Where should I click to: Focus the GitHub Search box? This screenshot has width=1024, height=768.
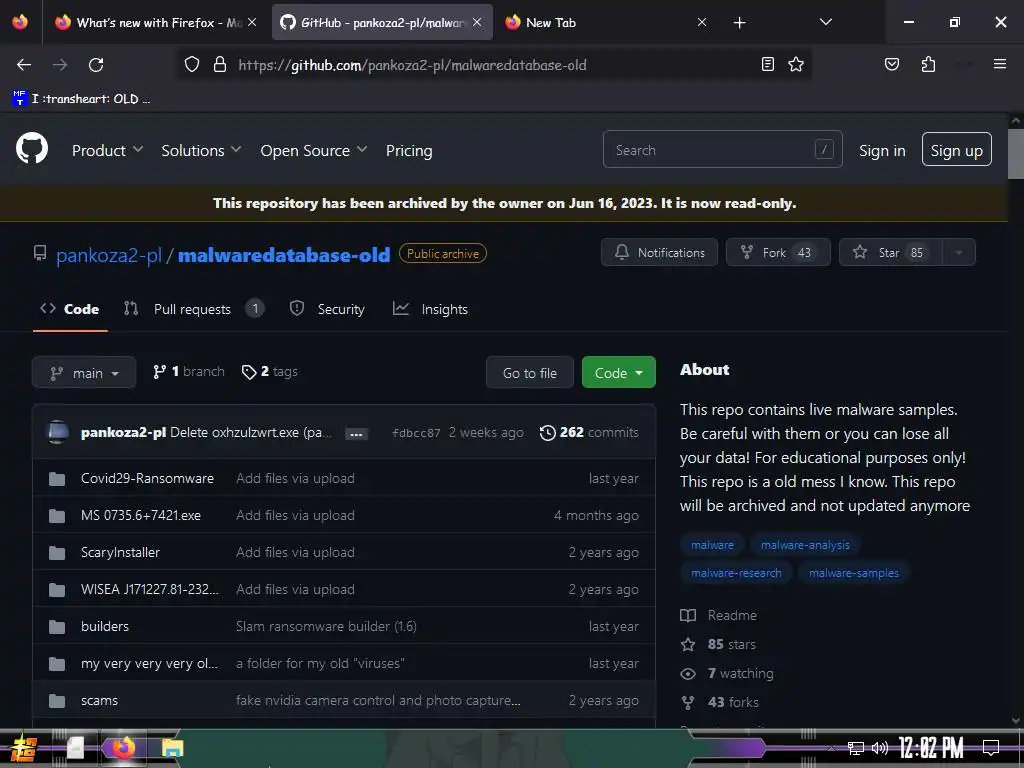pos(722,150)
